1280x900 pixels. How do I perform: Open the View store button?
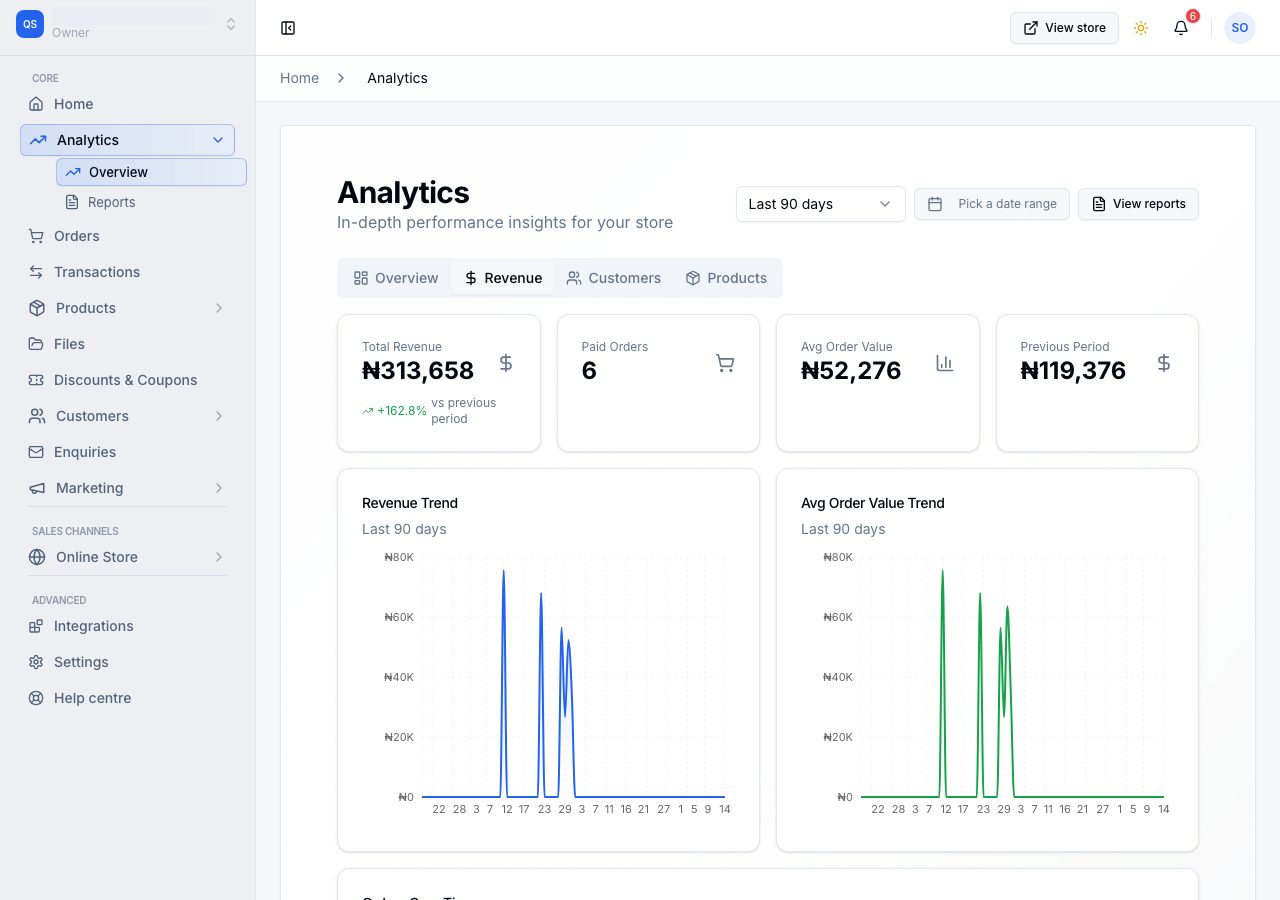1064,28
